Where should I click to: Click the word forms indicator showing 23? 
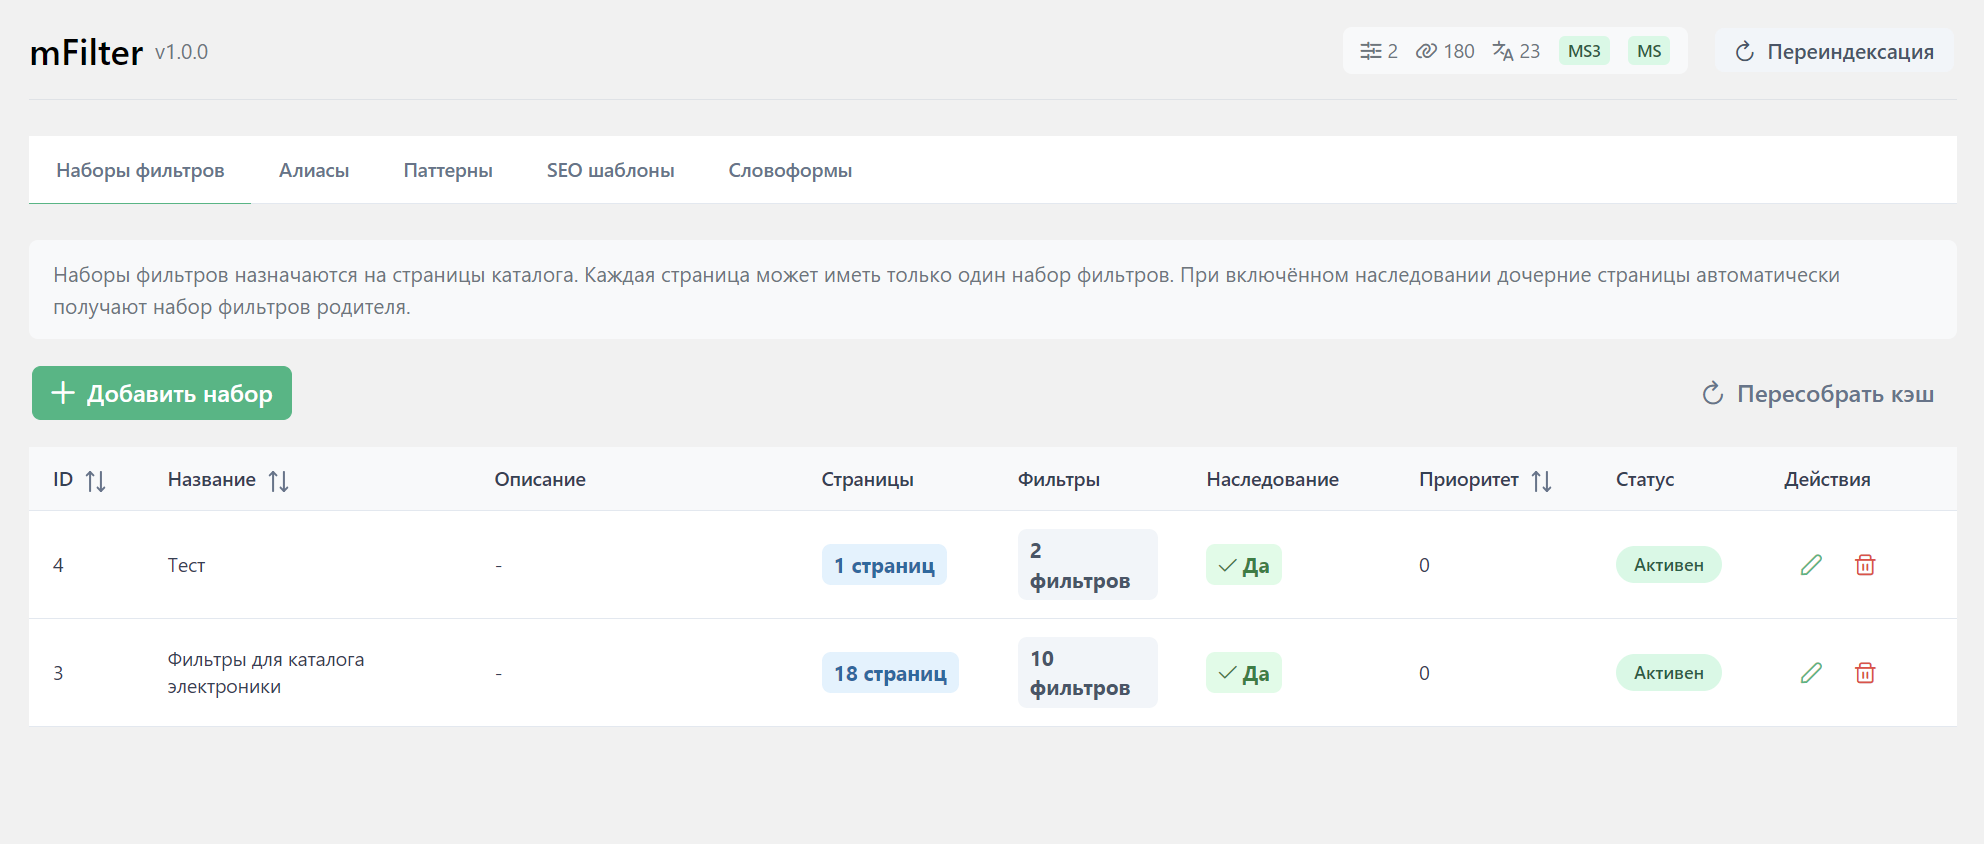[1516, 51]
